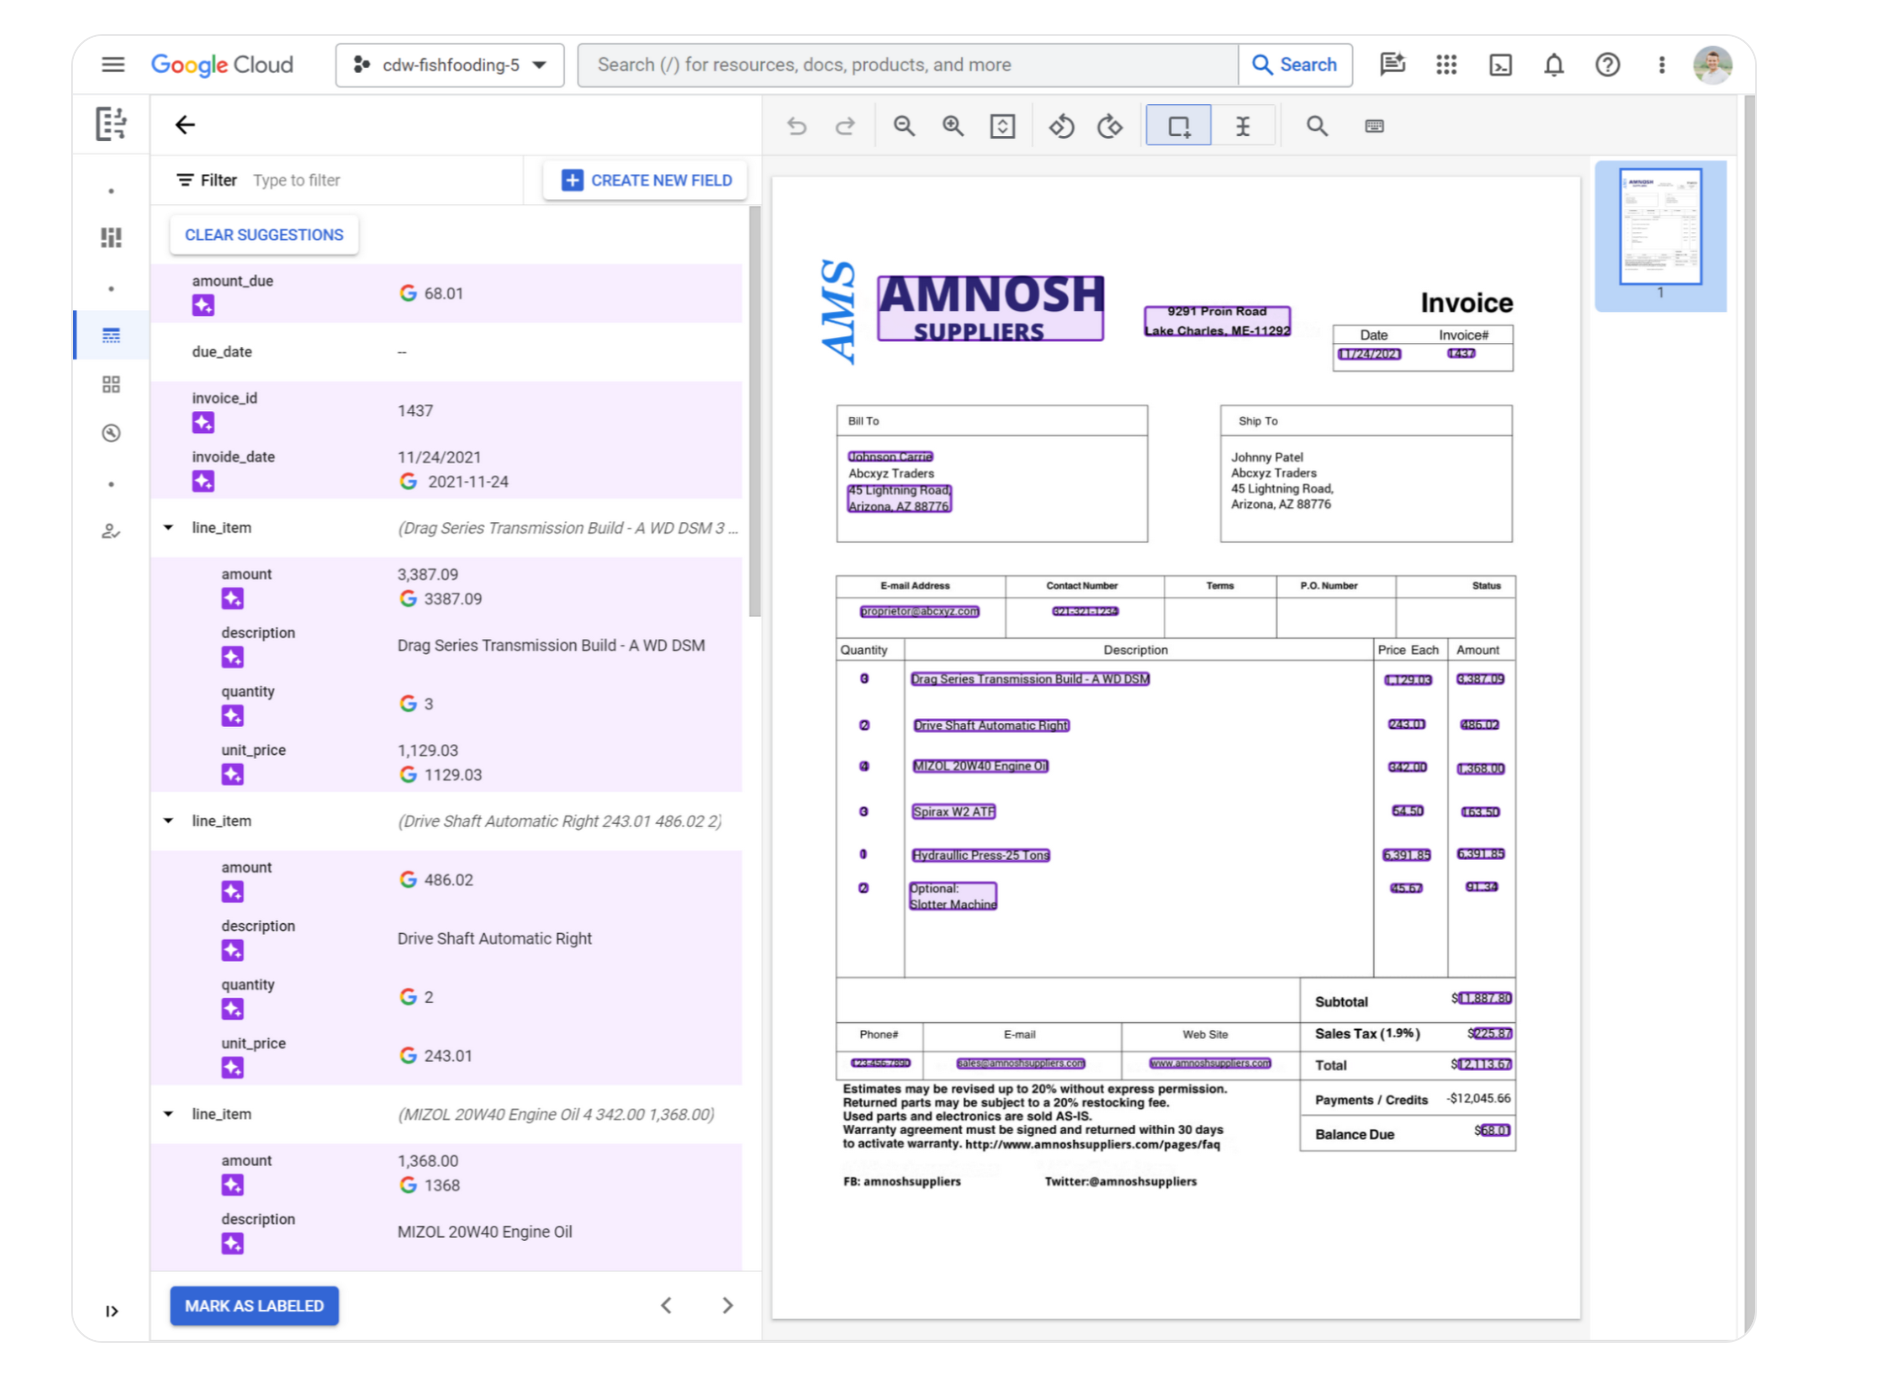Select the due_date field row
Image resolution: width=1884 pixels, height=1382 pixels.
[x=447, y=352]
